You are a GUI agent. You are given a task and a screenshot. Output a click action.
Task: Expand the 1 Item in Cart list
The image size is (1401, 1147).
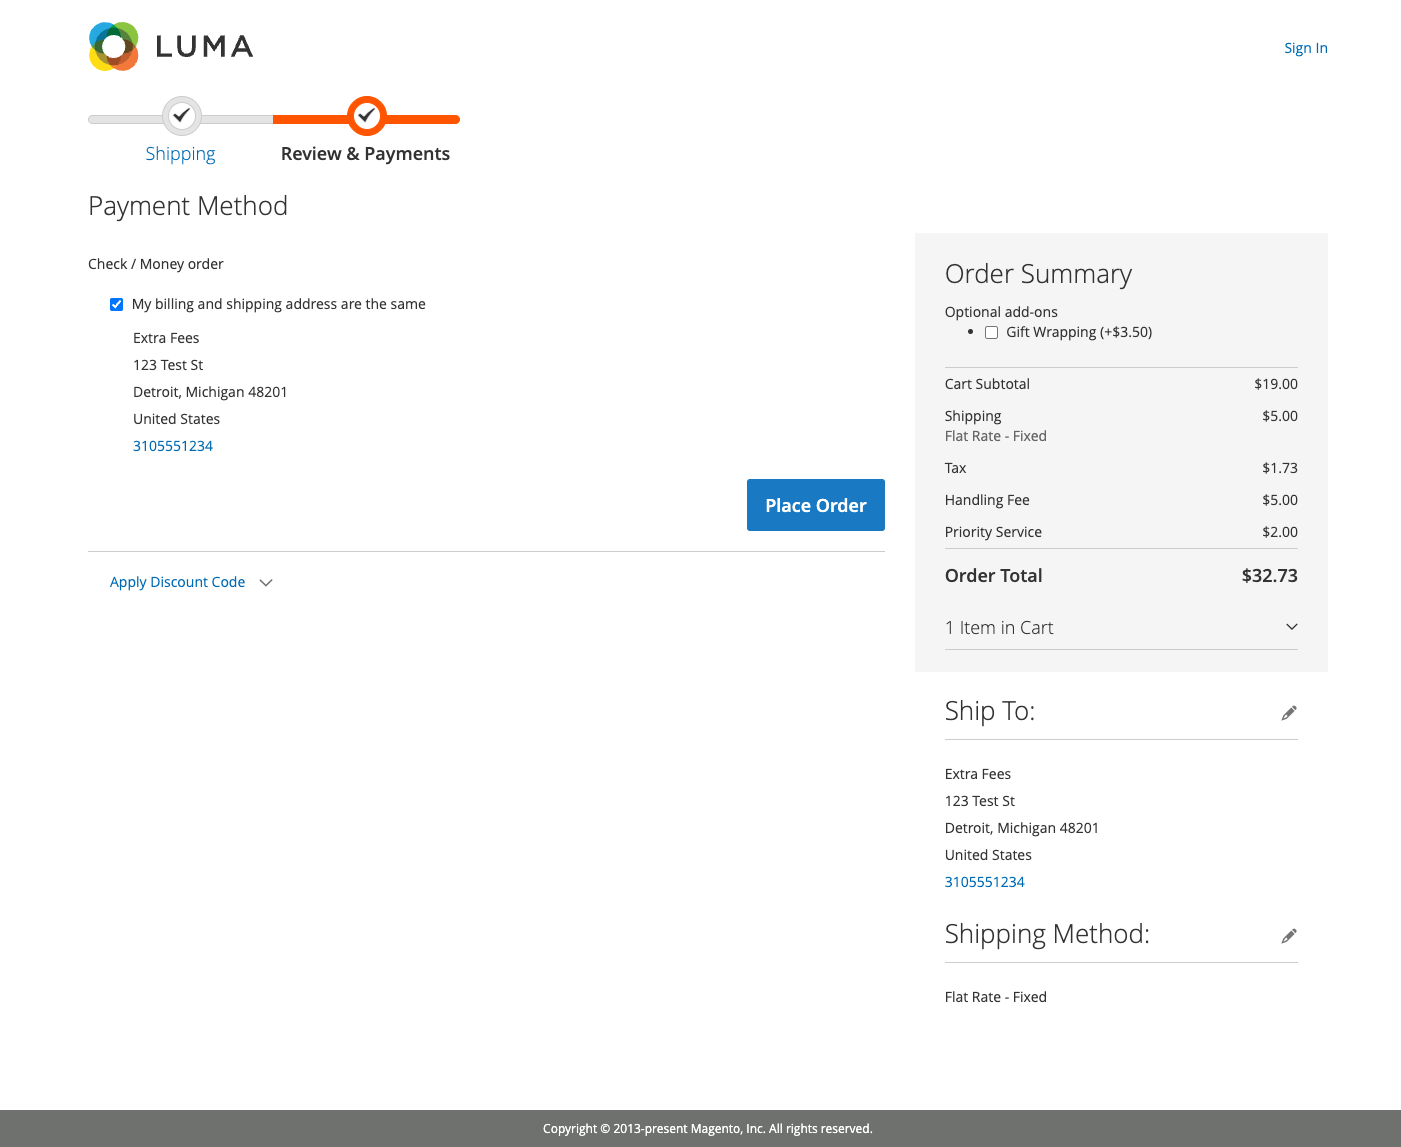pyautogui.click(x=1121, y=627)
